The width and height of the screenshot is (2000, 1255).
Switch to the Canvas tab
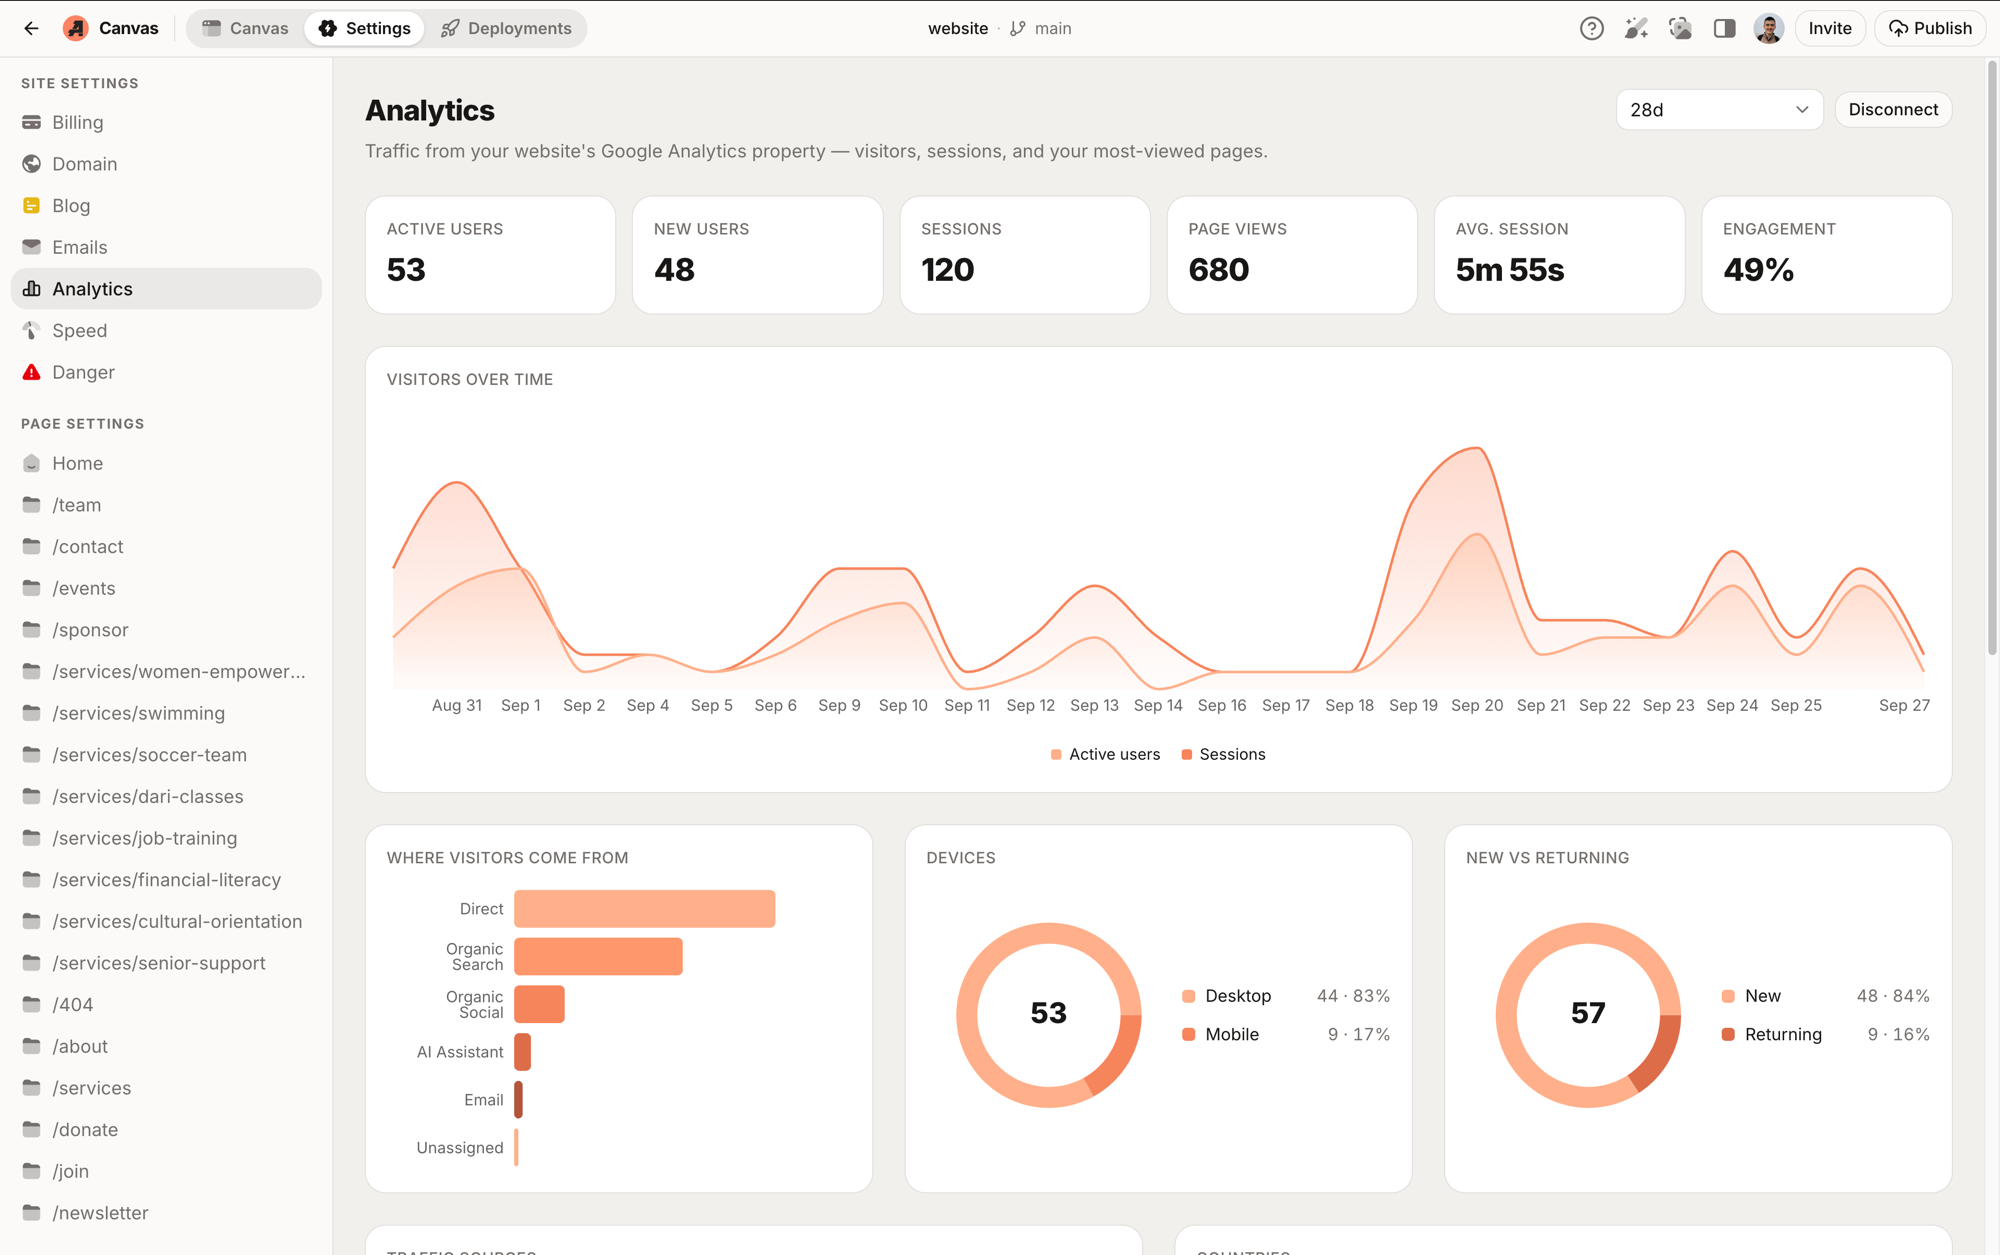pyautogui.click(x=245, y=28)
